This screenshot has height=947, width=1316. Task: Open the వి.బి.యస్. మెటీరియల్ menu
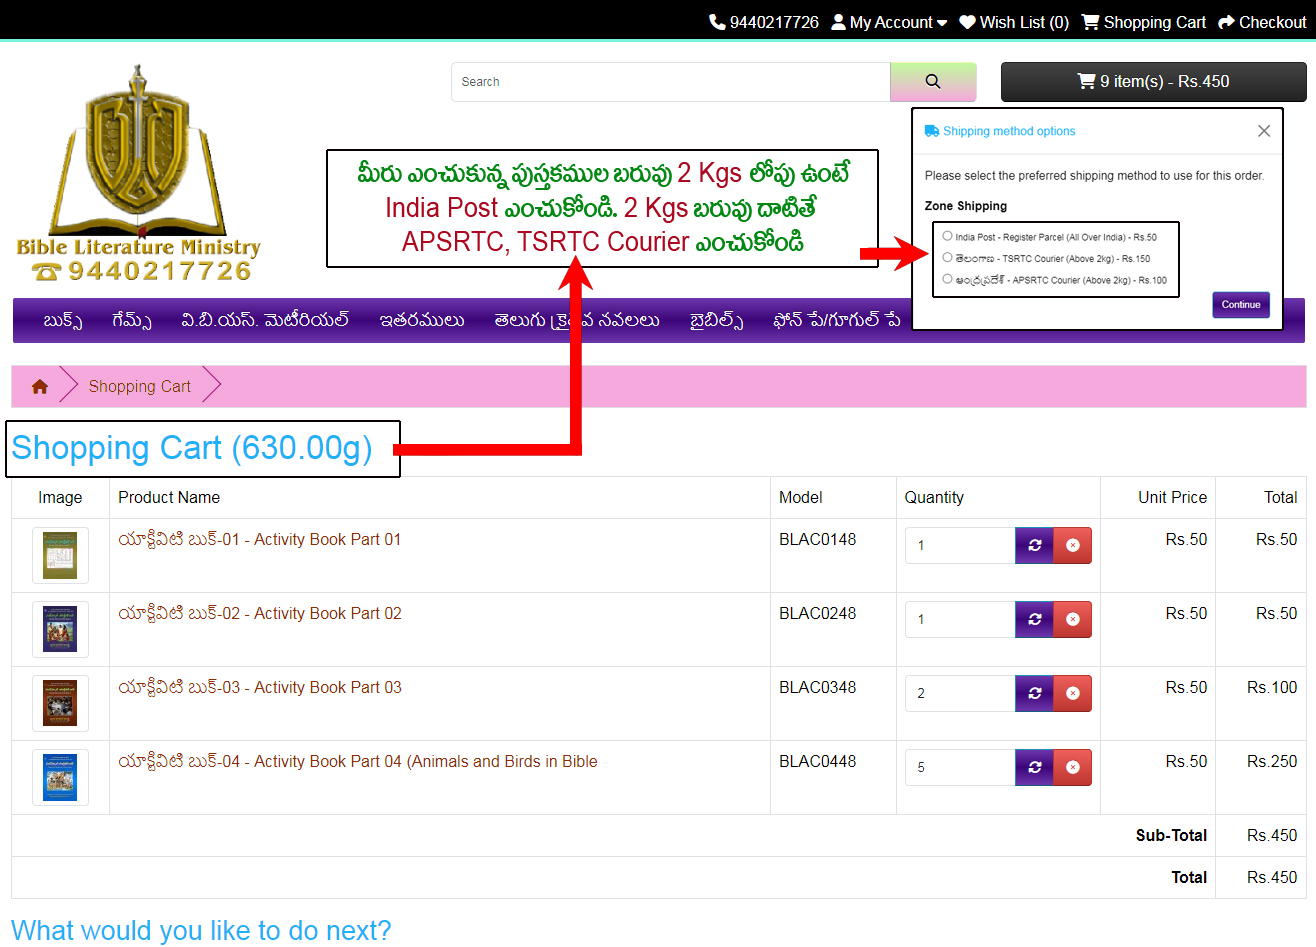pos(265,320)
